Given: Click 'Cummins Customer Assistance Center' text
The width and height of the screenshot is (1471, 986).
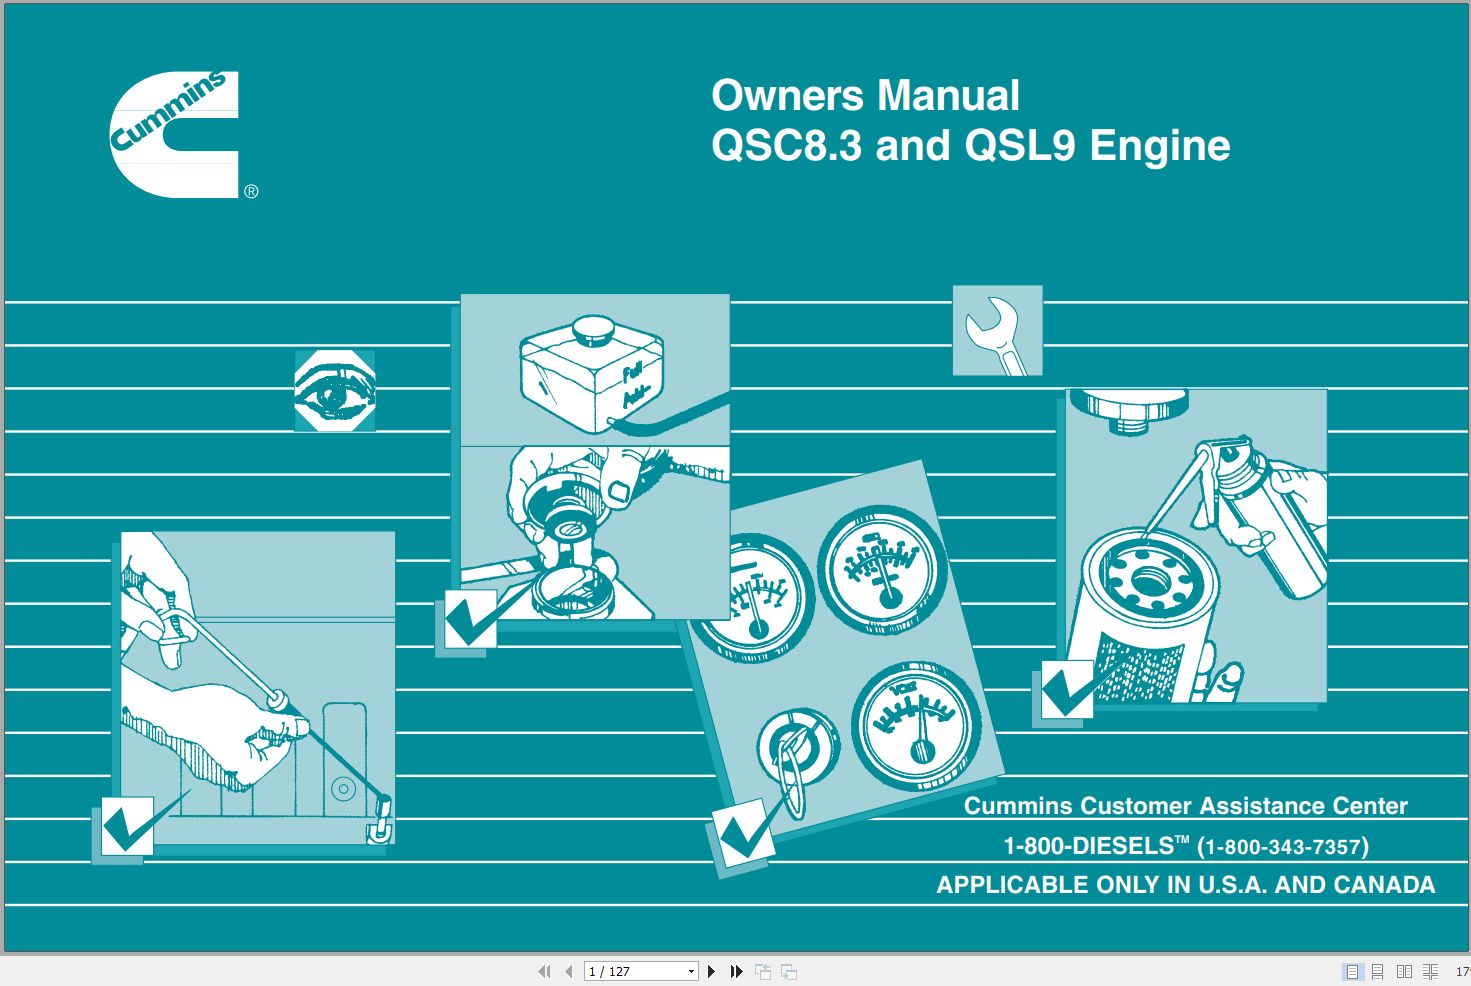Looking at the screenshot, I should 1185,806.
